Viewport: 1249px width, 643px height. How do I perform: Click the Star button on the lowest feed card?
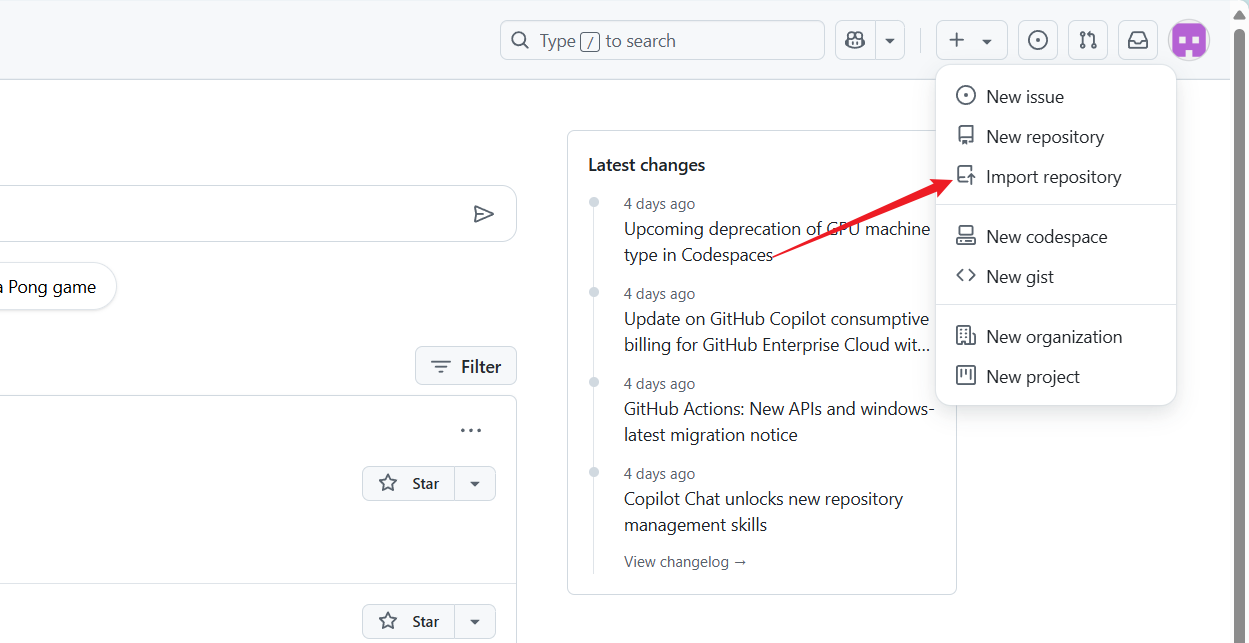pos(408,622)
